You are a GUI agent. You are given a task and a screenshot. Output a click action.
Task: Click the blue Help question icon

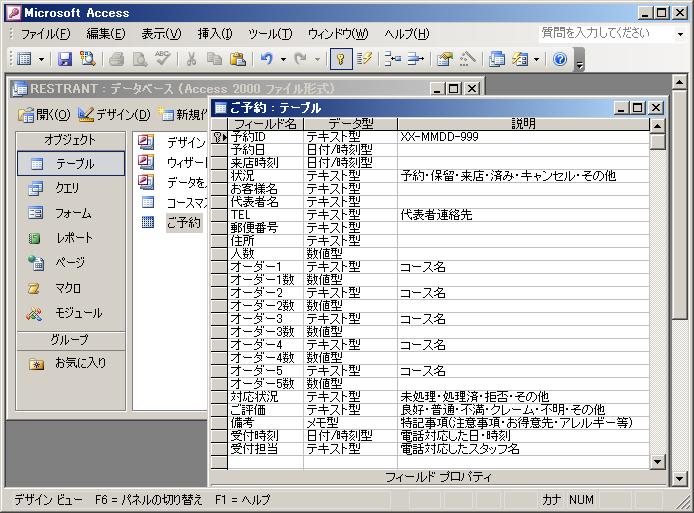[560, 59]
